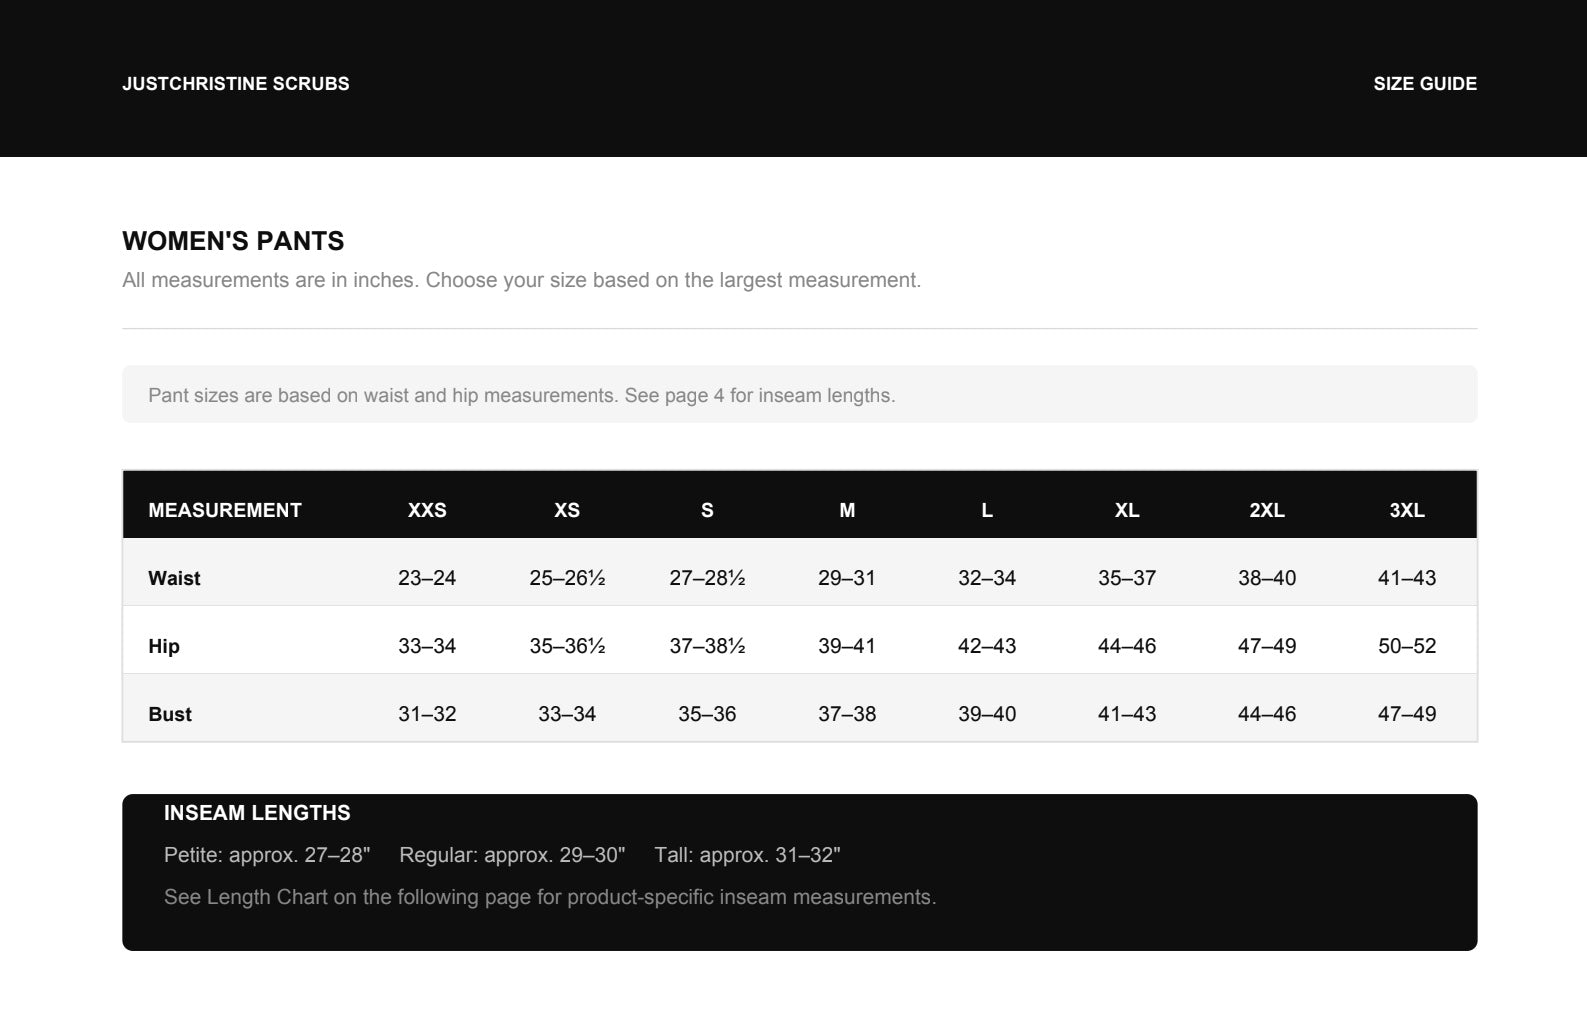Click the 3XL column header
The width and height of the screenshot is (1587, 1010).
pos(1407,510)
